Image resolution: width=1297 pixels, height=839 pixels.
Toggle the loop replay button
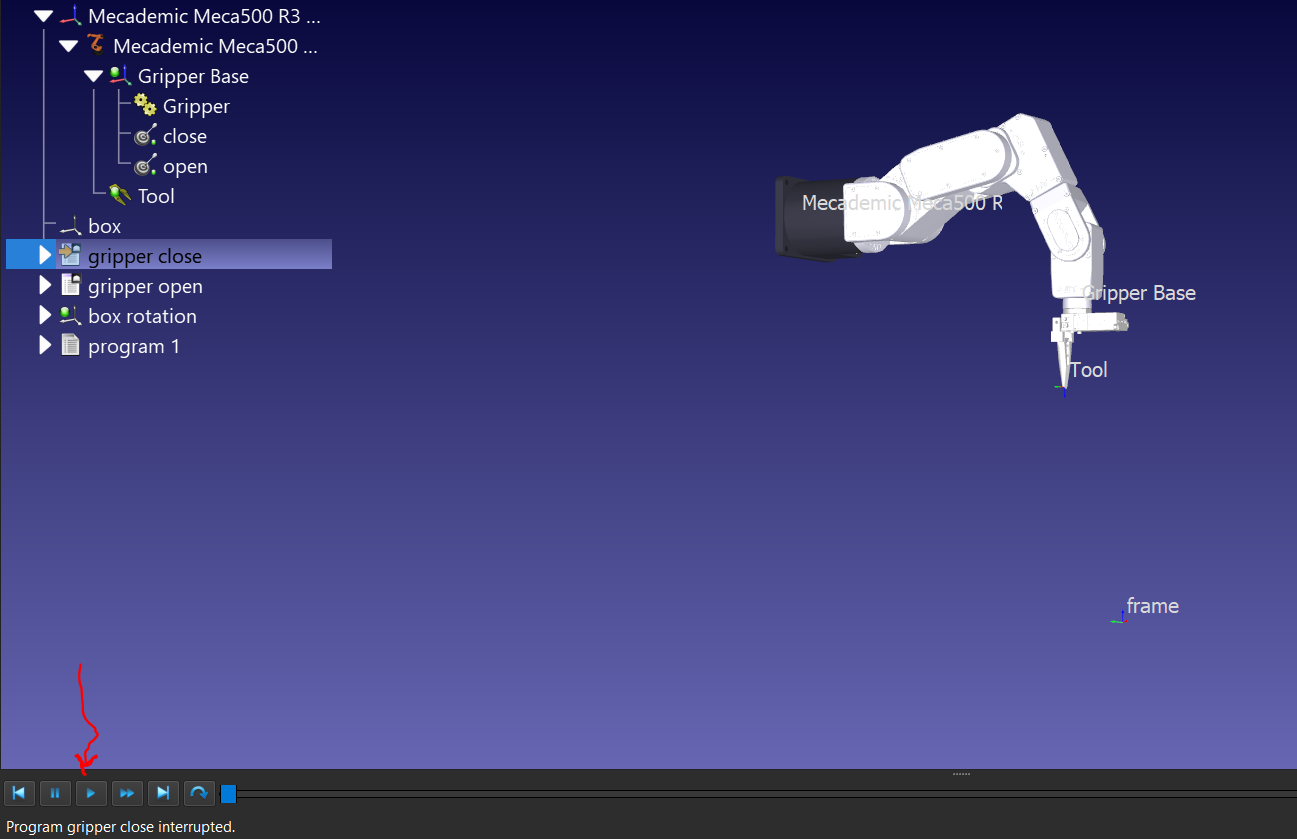(x=199, y=793)
